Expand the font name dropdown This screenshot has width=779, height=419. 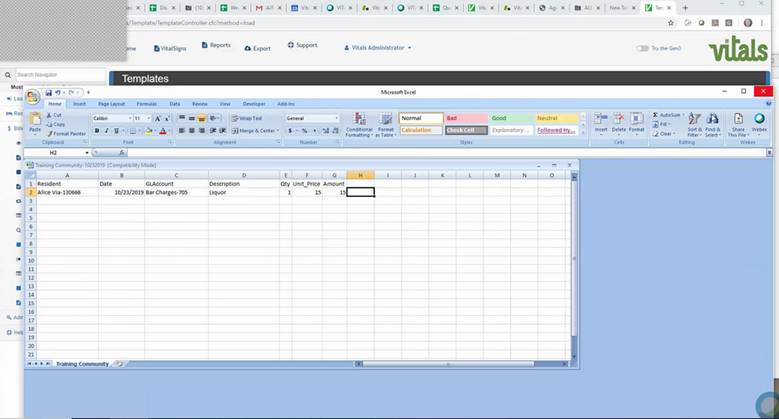[x=131, y=118]
